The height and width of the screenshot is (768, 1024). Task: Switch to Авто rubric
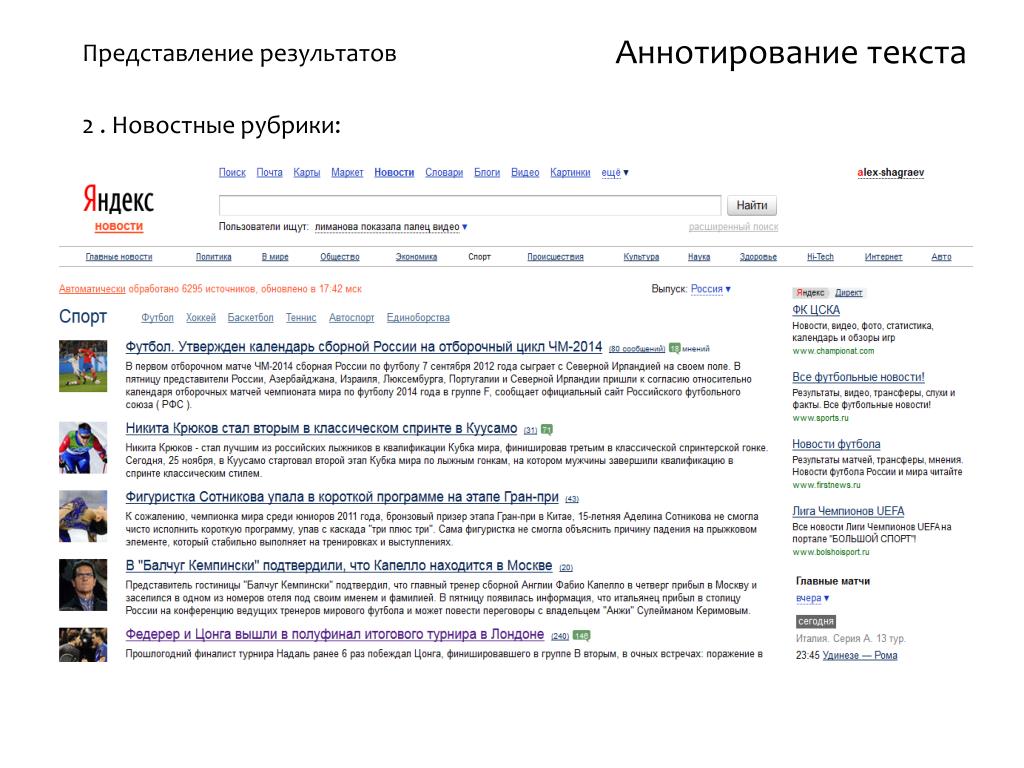tap(941, 257)
